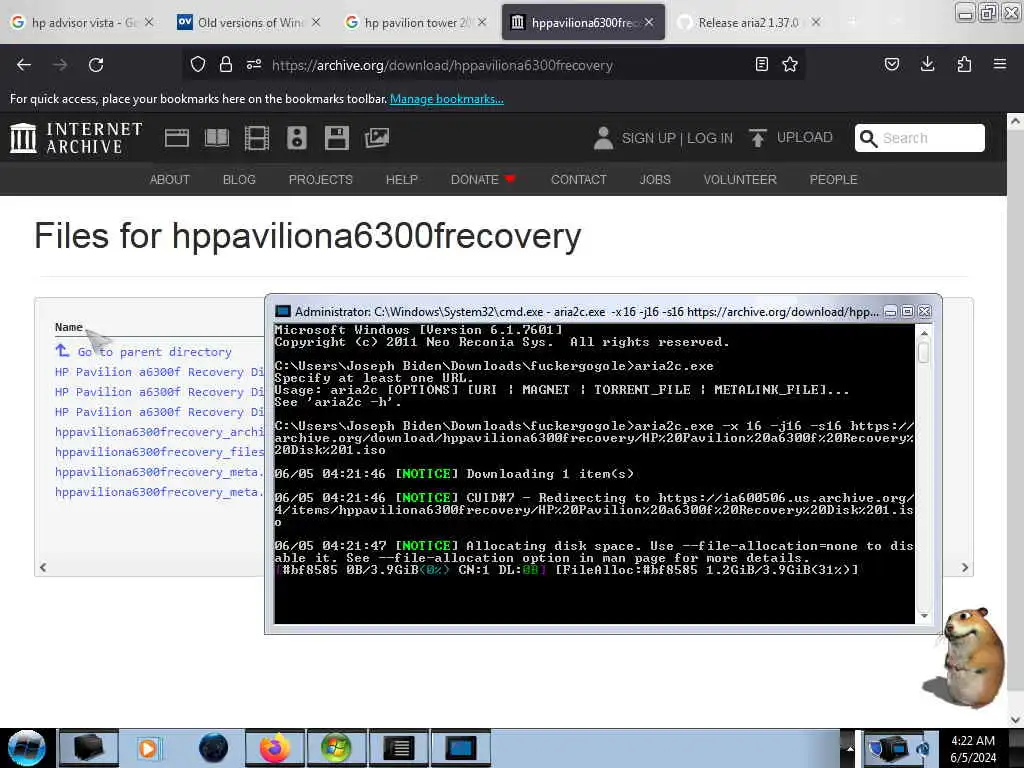Click the site security padlock icon

pyautogui.click(x=225, y=65)
